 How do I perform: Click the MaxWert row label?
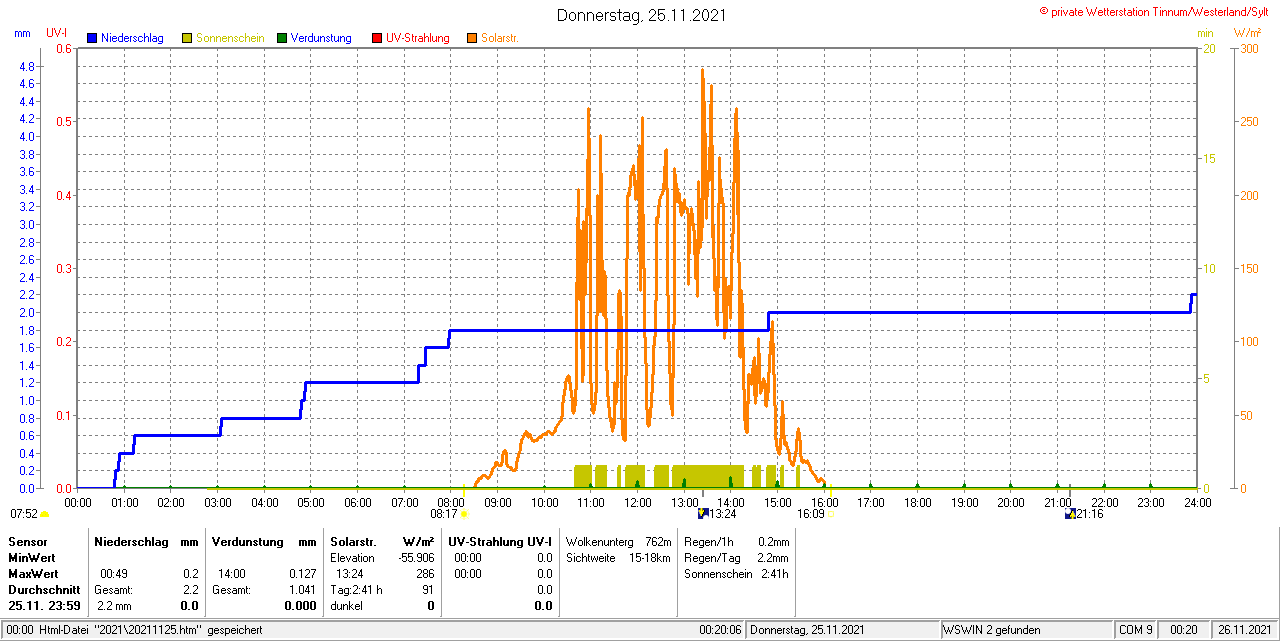click(34, 574)
